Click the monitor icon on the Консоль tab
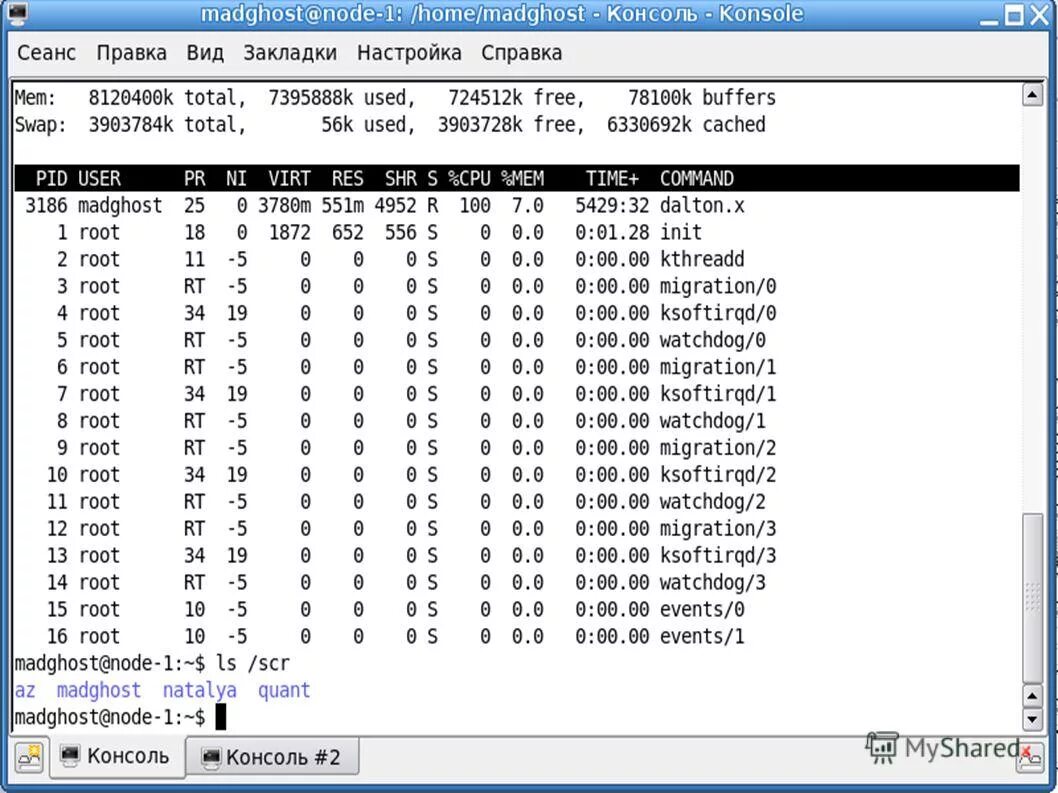The image size is (1058, 793). [69, 757]
